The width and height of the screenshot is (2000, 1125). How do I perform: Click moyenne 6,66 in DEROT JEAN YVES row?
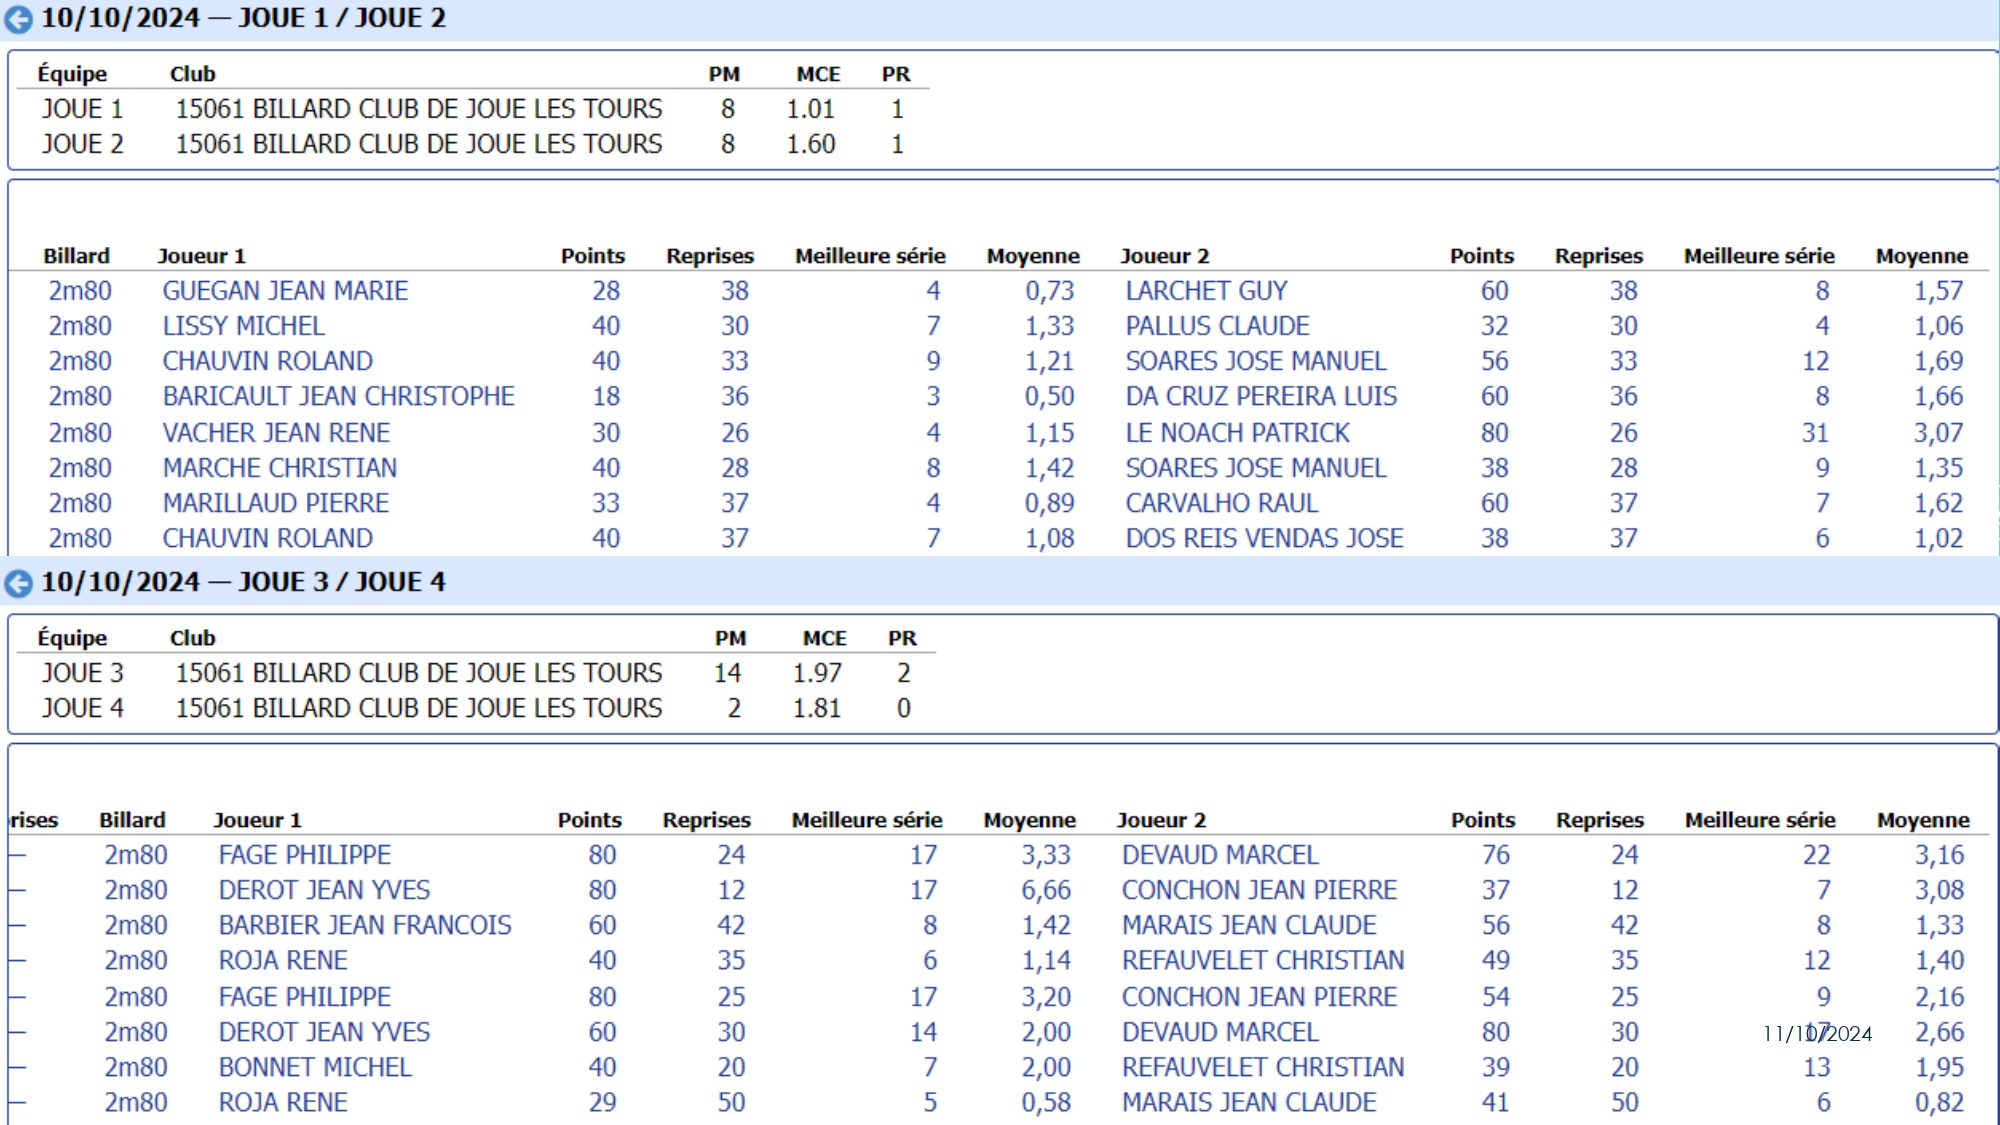(1046, 890)
